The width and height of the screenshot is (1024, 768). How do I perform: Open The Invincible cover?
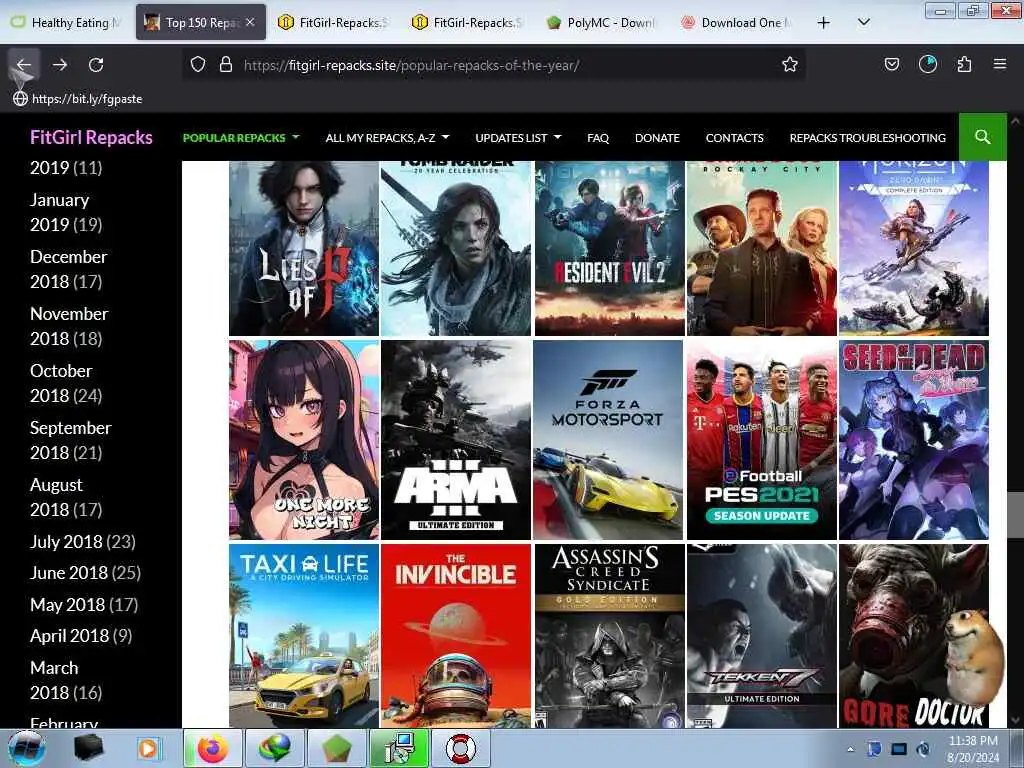(456, 635)
